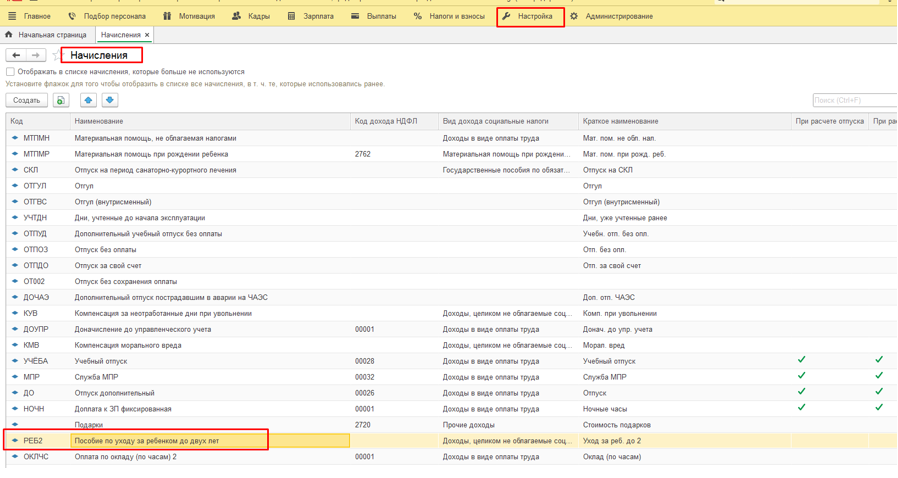Open the Налоги и взносы section
The width and height of the screenshot is (898, 478).
[449, 16]
